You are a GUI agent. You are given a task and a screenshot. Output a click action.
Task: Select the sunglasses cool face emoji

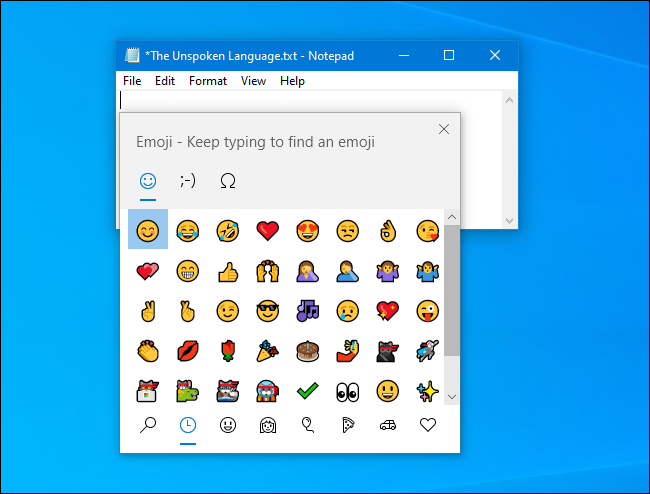[267, 311]
